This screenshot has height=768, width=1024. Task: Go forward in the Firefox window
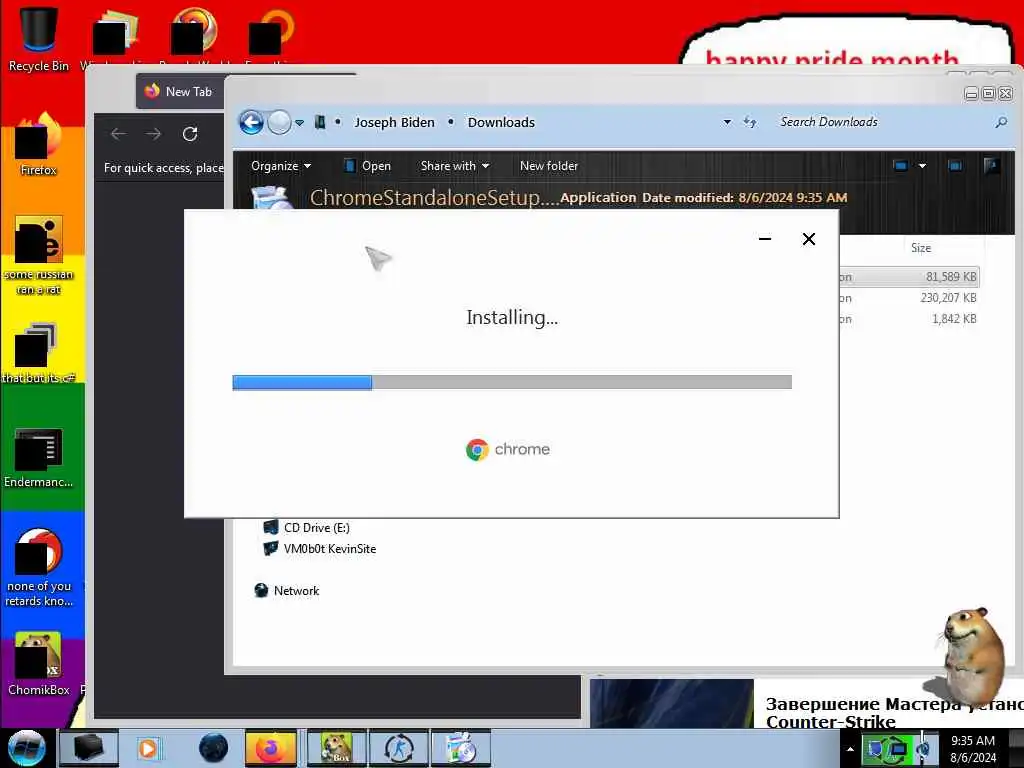point(153,134)
